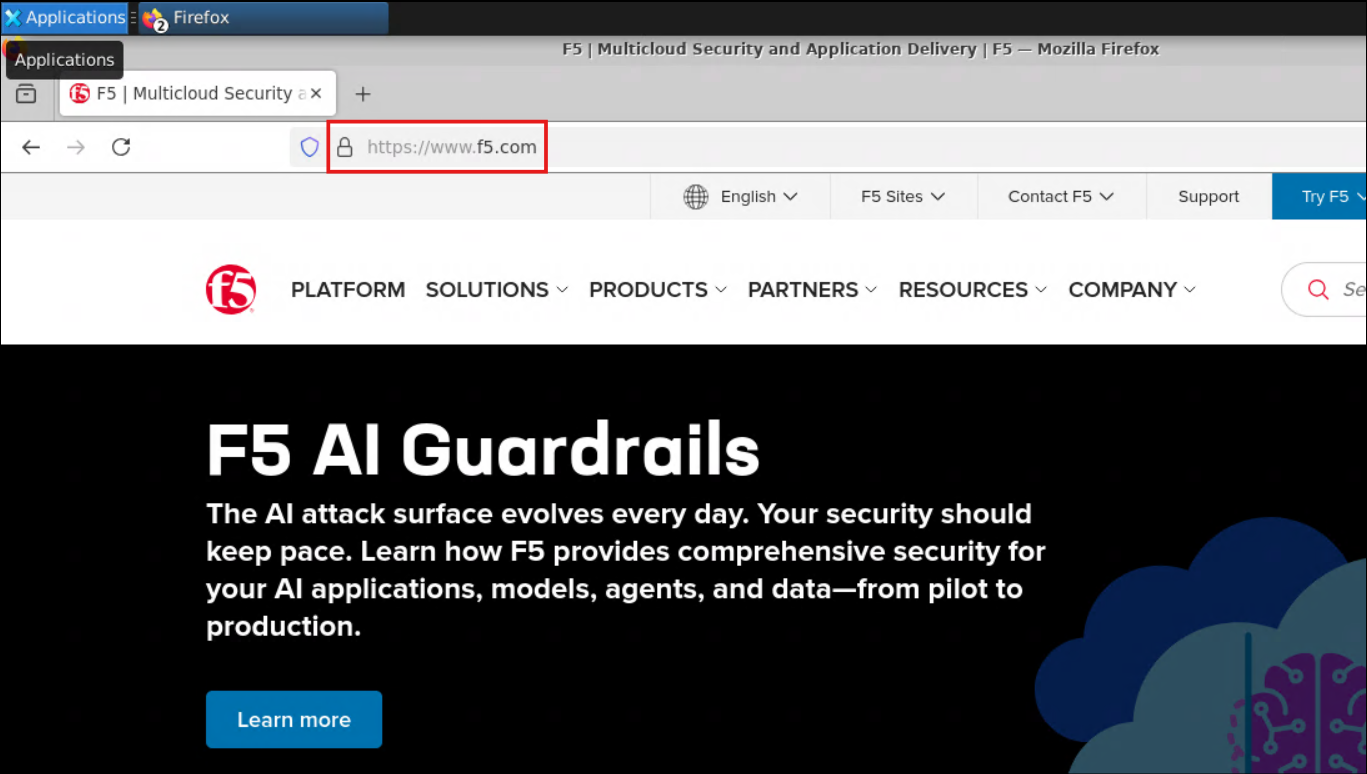The width and height of the screenshot is (1367, 774).
Task: Expand the SOLUTIONS navigation menu
Action: [x=497, y=290]
